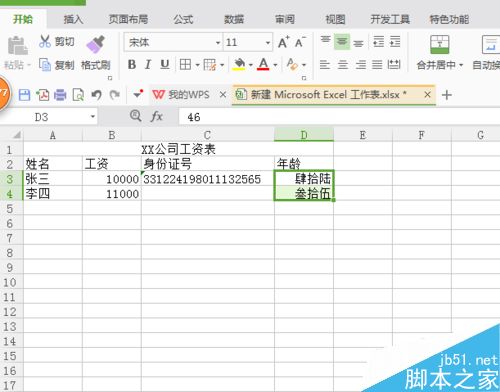Image resolution: width=500 pixels, height=392 pixels.
Task: Open the 开发工具 tab
Action: (390, 19)
